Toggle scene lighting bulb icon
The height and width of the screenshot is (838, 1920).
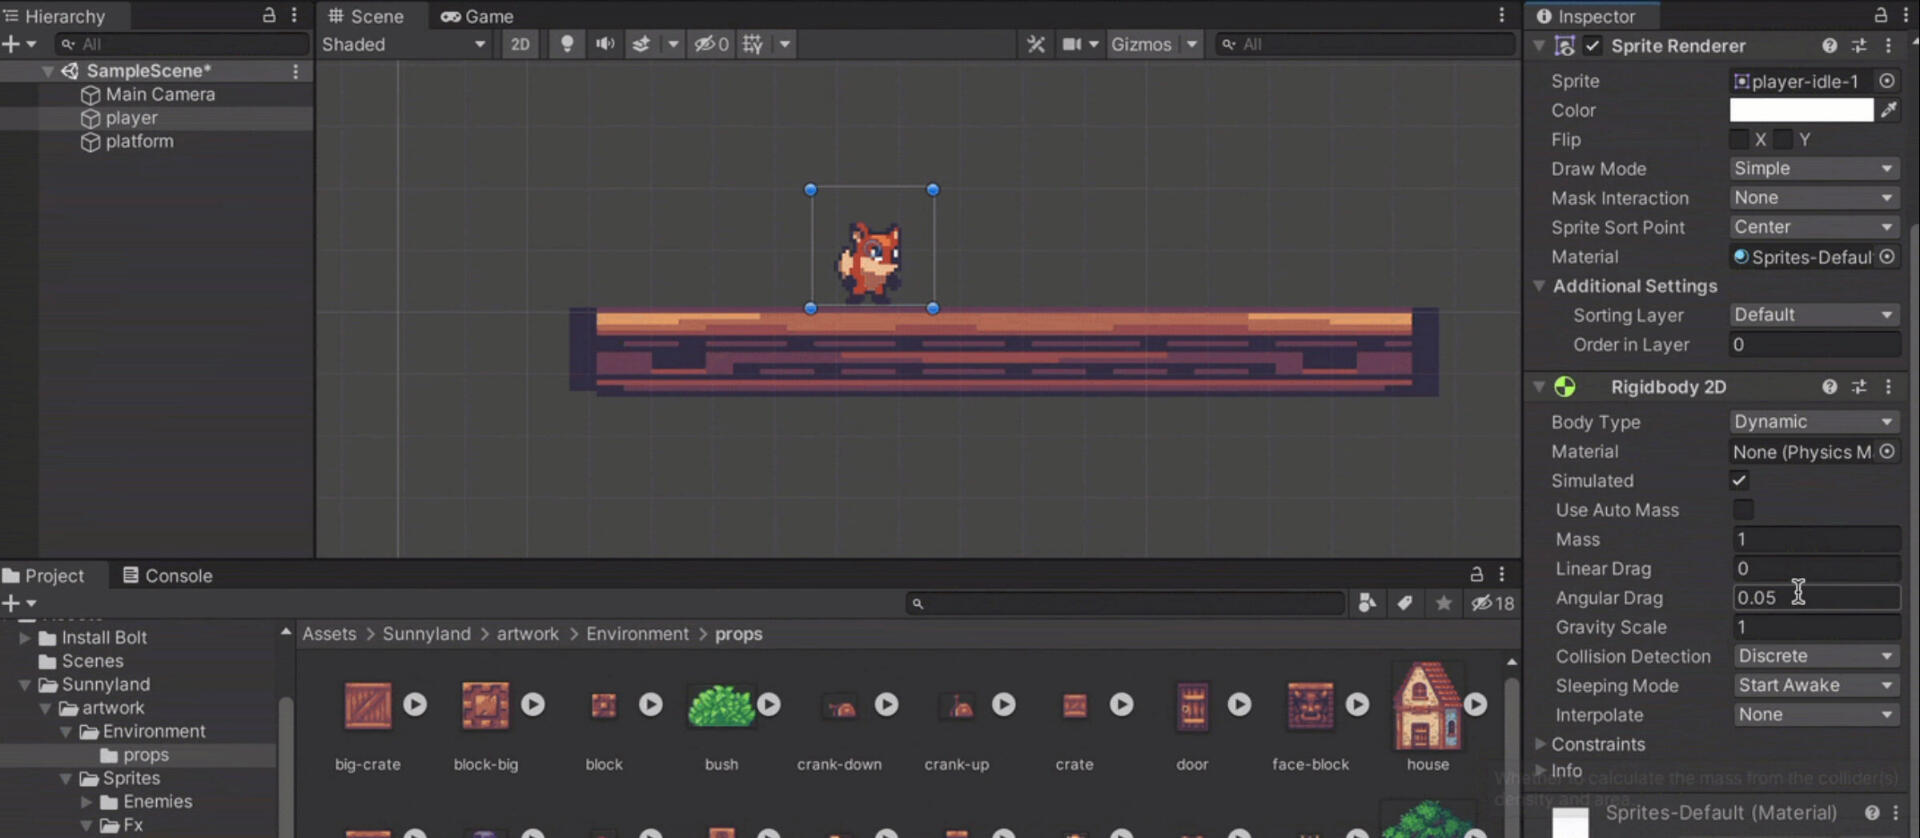pos(567,44)
